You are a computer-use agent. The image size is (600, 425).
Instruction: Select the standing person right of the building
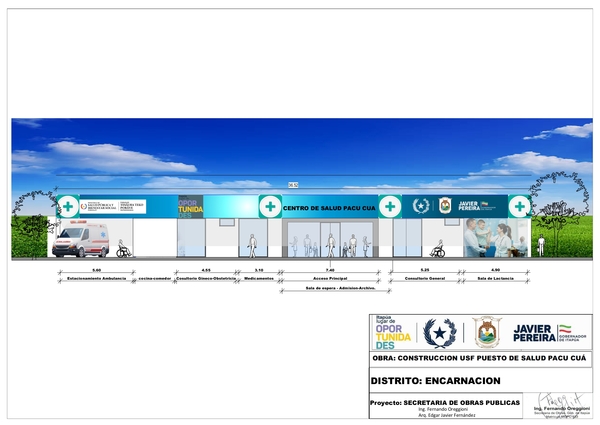(x=541, y=245)
